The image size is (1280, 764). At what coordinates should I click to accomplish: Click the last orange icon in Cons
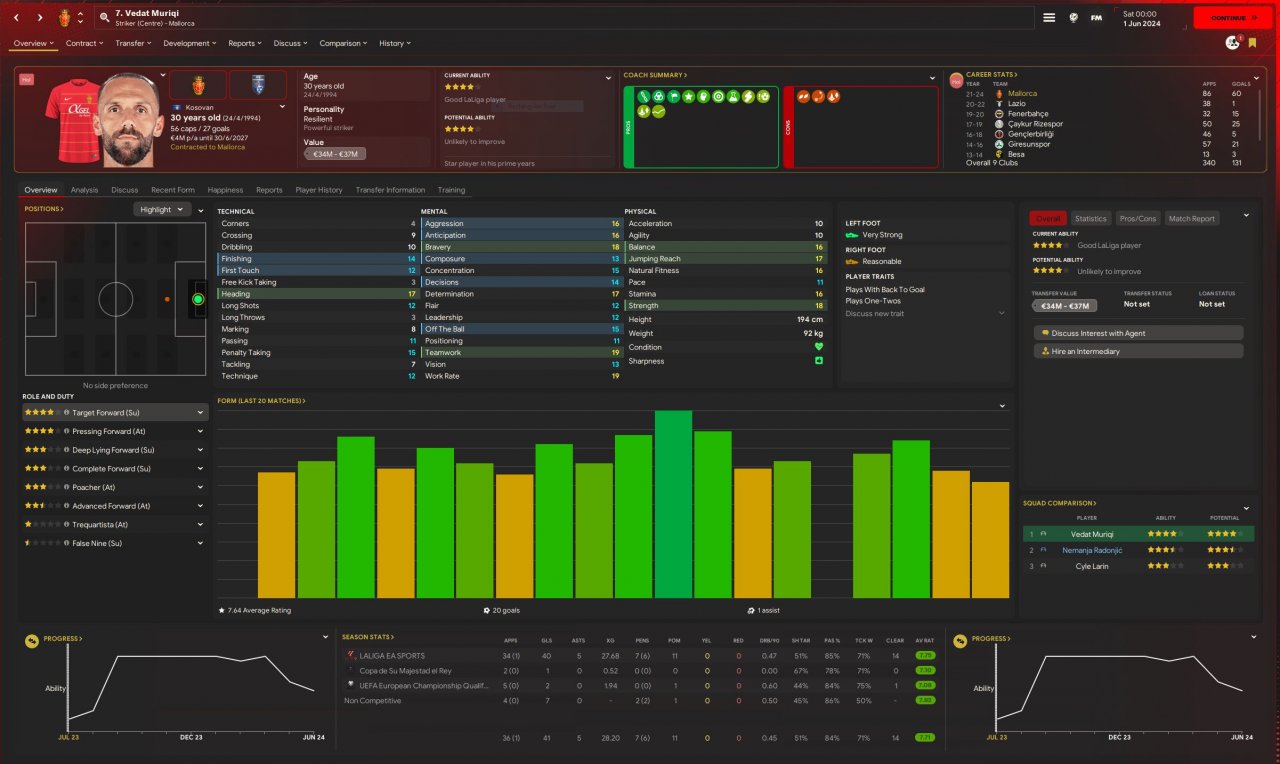[833, 97]
